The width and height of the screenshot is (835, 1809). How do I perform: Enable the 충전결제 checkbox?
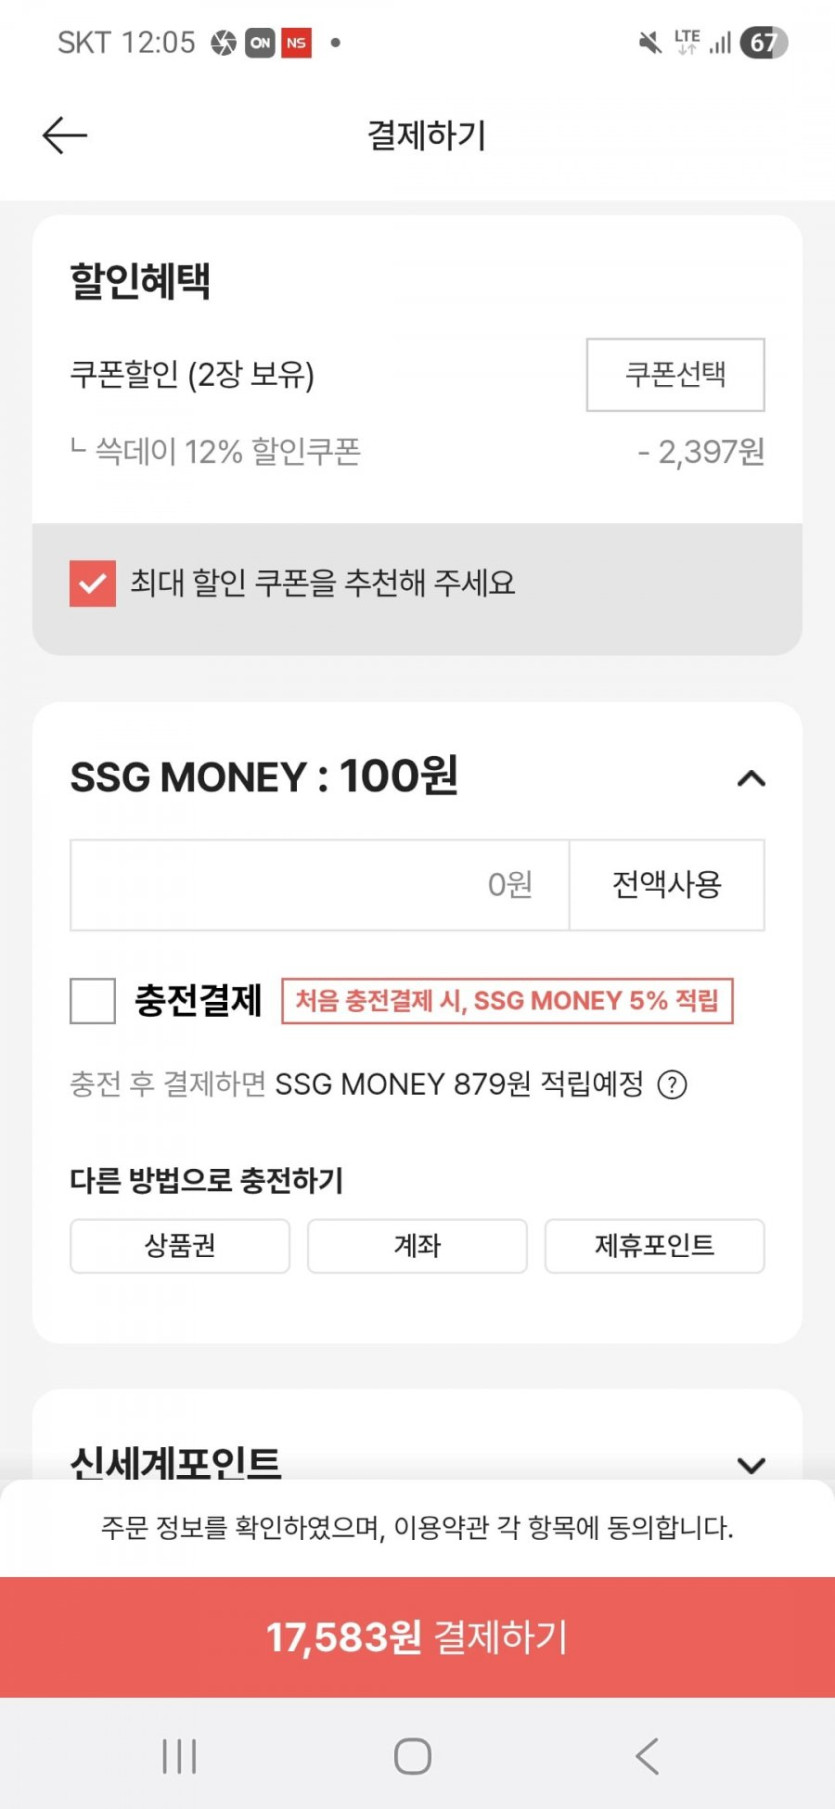click(x=92, y=1001)
